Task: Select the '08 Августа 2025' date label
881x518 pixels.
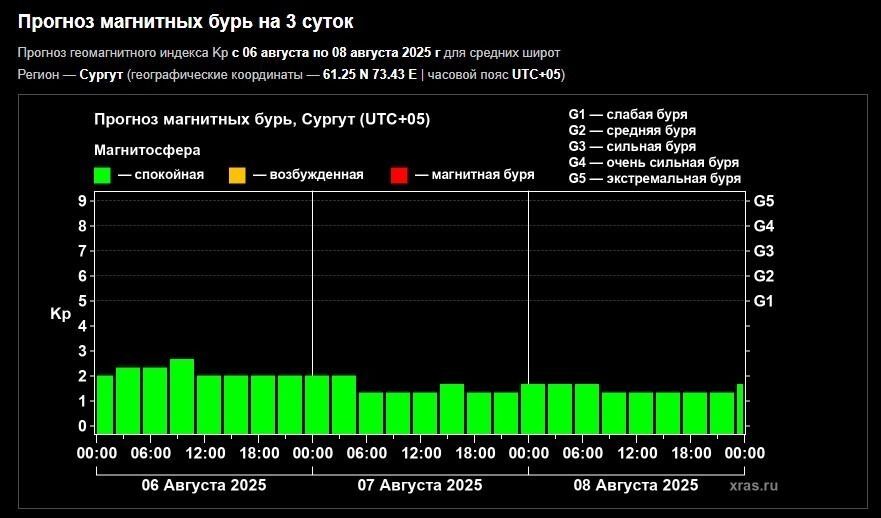Action: click(x=636, y=485)
